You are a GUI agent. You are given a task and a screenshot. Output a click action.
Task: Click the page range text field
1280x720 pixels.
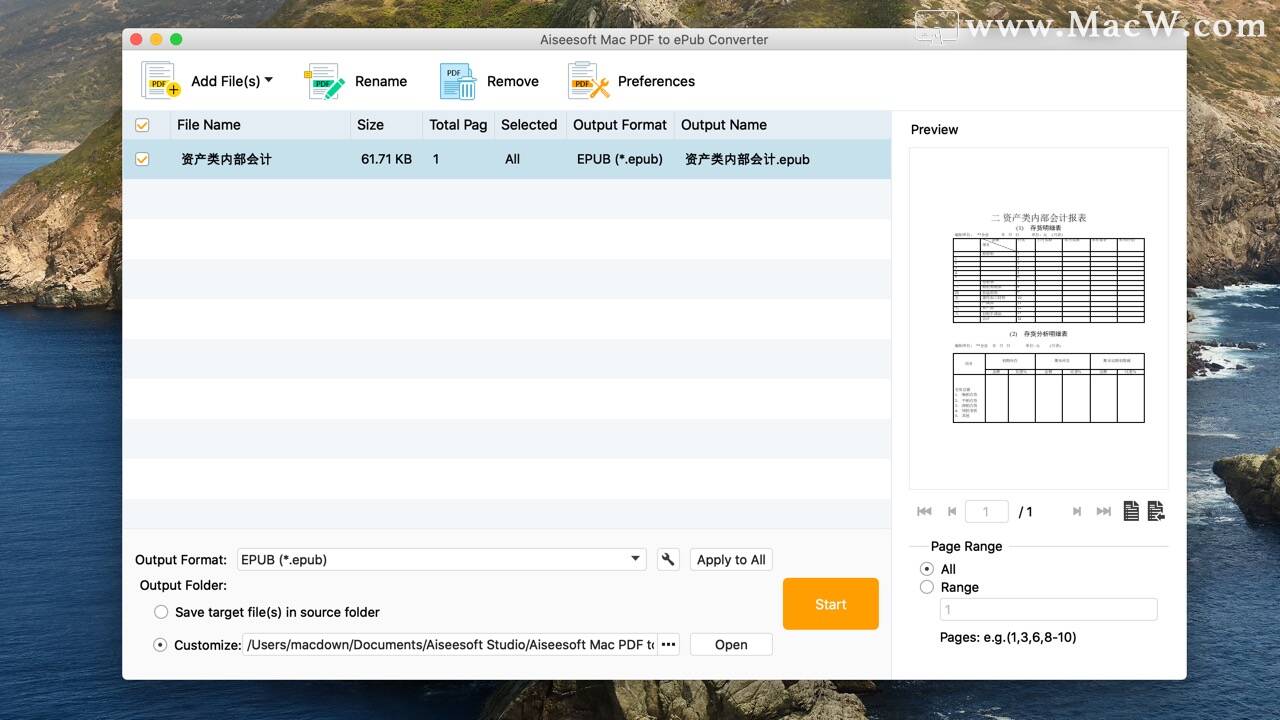point(1048,609)
